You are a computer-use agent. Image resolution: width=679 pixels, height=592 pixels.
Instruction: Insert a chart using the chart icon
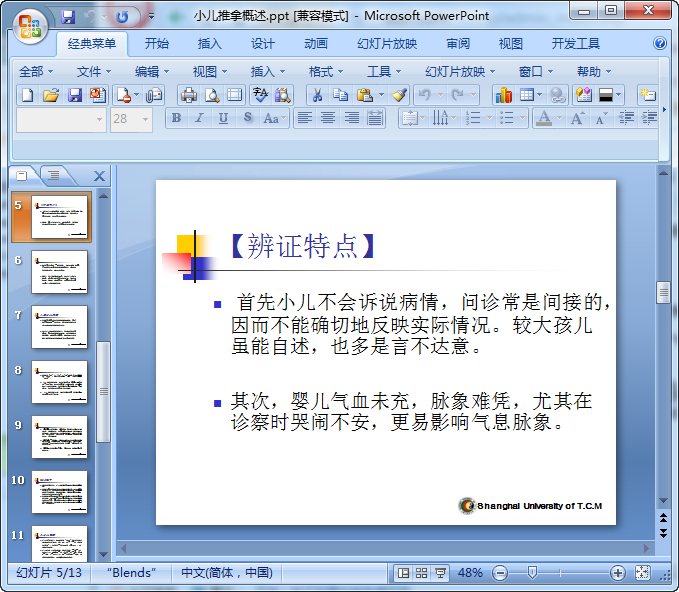(503, 95)
